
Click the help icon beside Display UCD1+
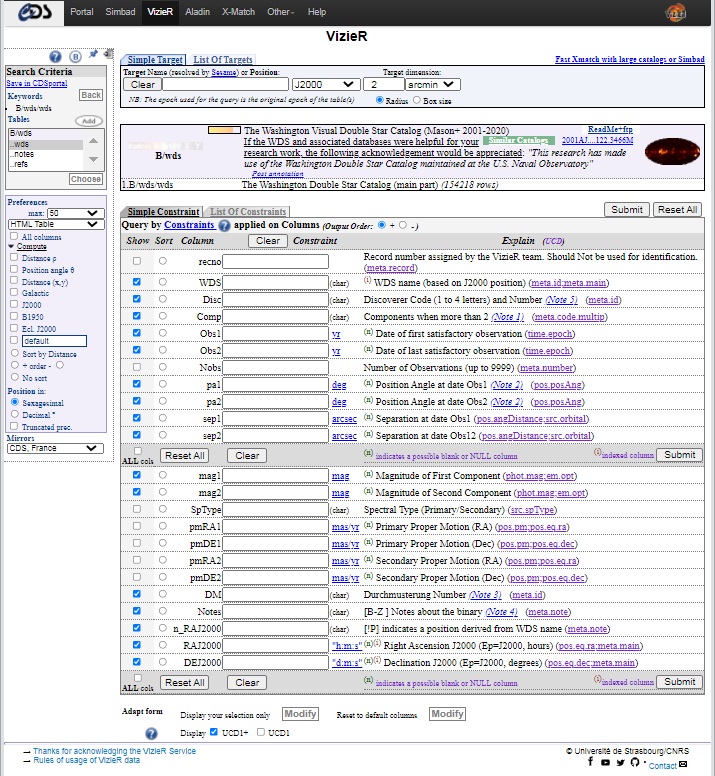151,733
